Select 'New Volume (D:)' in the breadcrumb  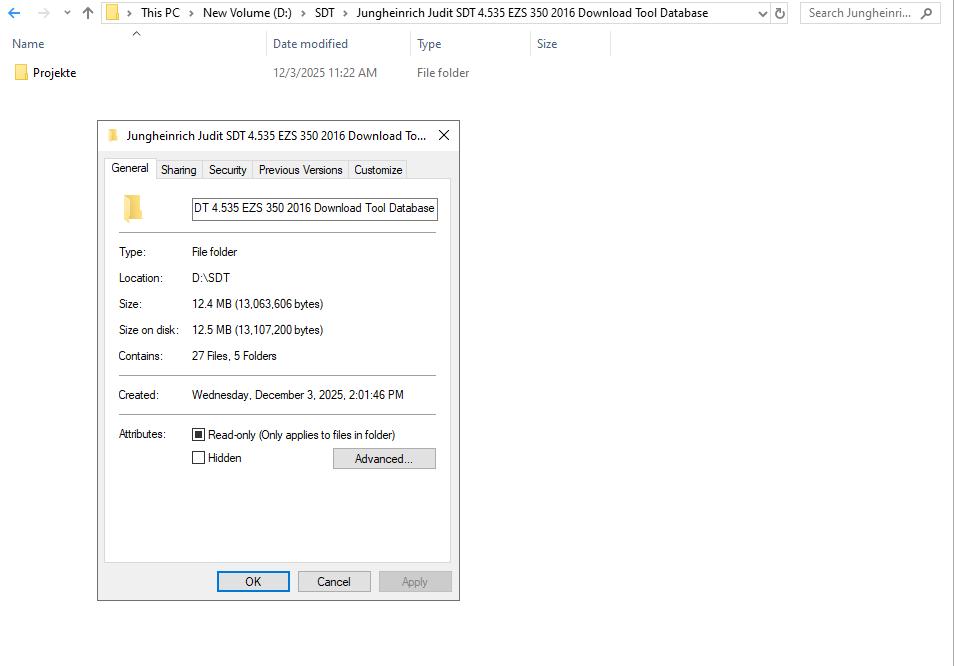coord(247,13)
